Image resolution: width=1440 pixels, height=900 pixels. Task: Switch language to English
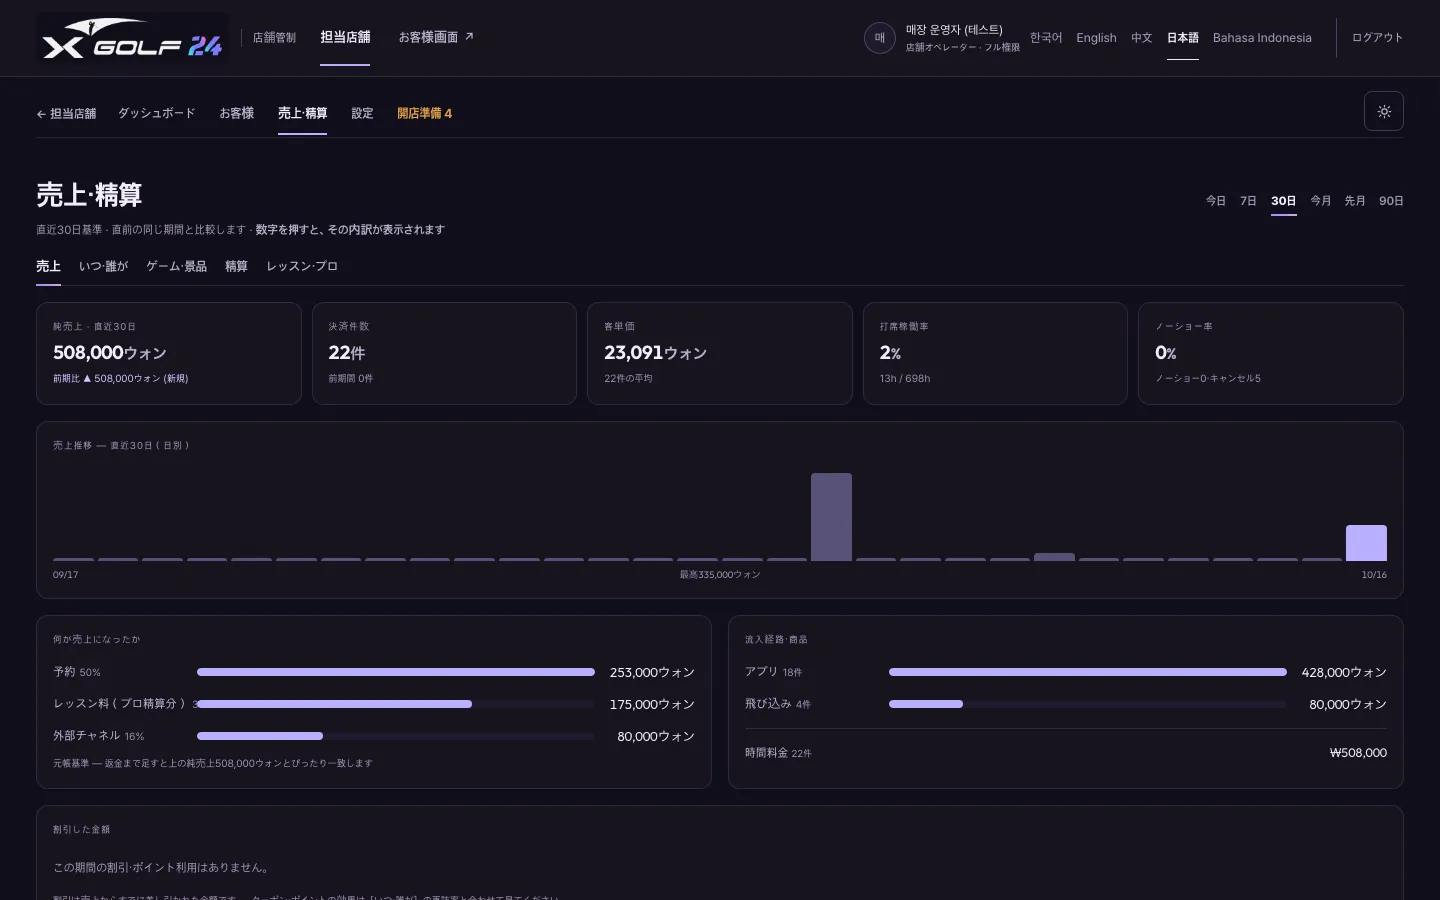point(1096,38)
